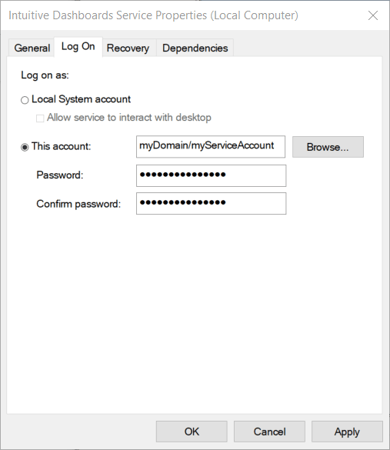Focus the Password input field

[211, 175]
